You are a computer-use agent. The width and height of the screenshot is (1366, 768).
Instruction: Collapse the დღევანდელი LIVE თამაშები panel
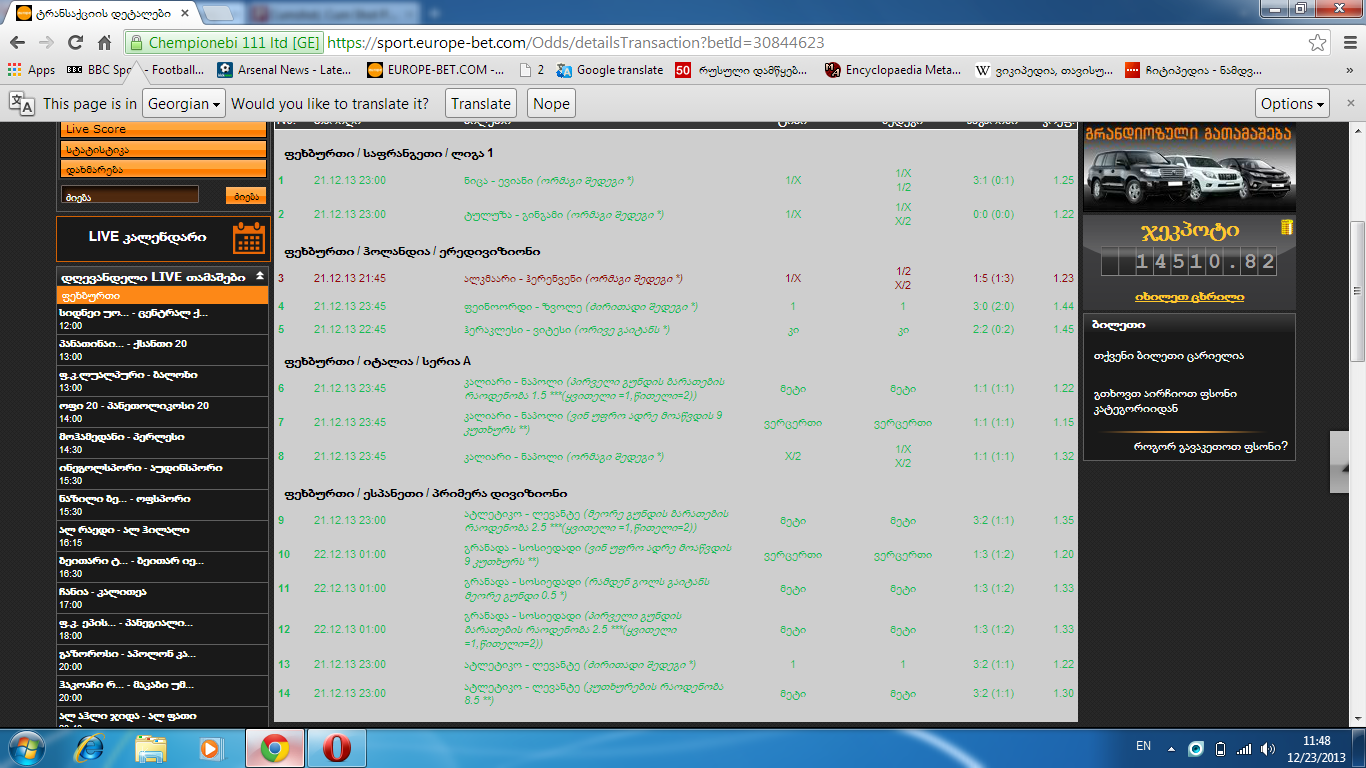(x=260, y=276)
